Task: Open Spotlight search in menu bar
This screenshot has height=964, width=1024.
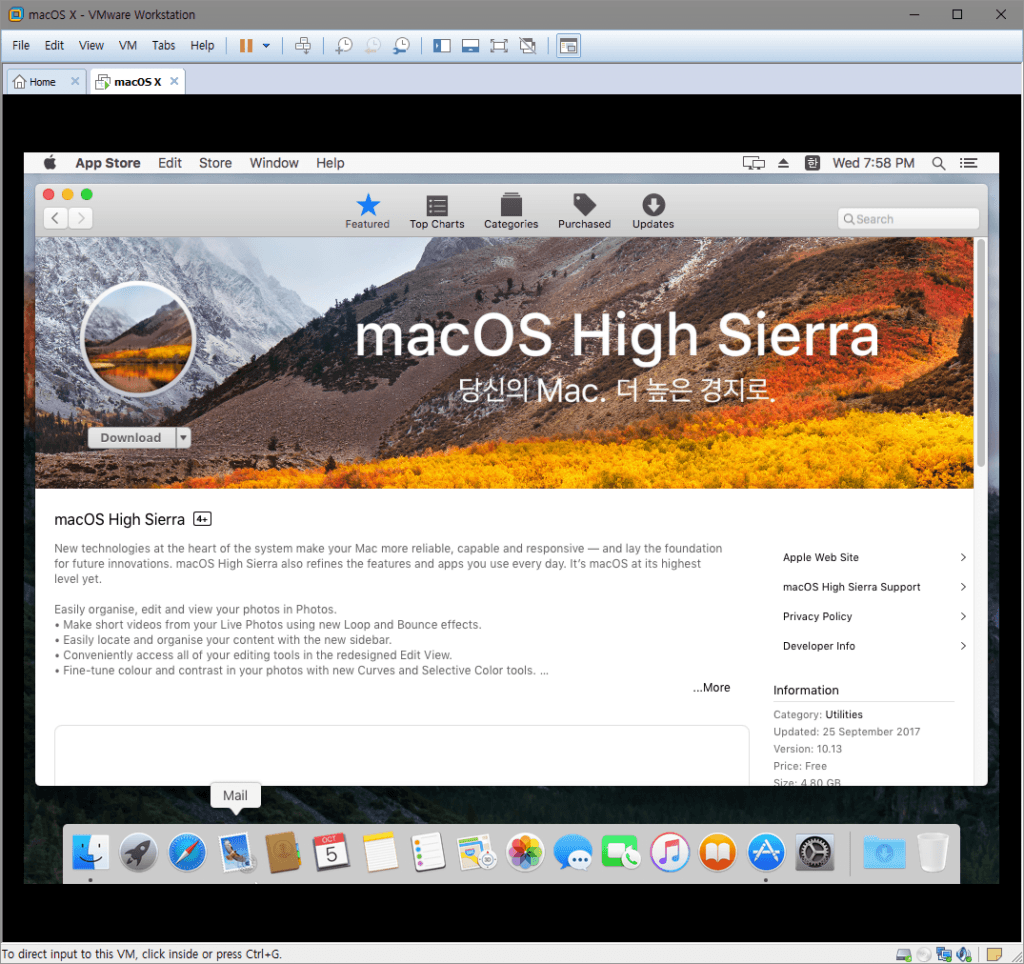Action: tap(938, 163)
